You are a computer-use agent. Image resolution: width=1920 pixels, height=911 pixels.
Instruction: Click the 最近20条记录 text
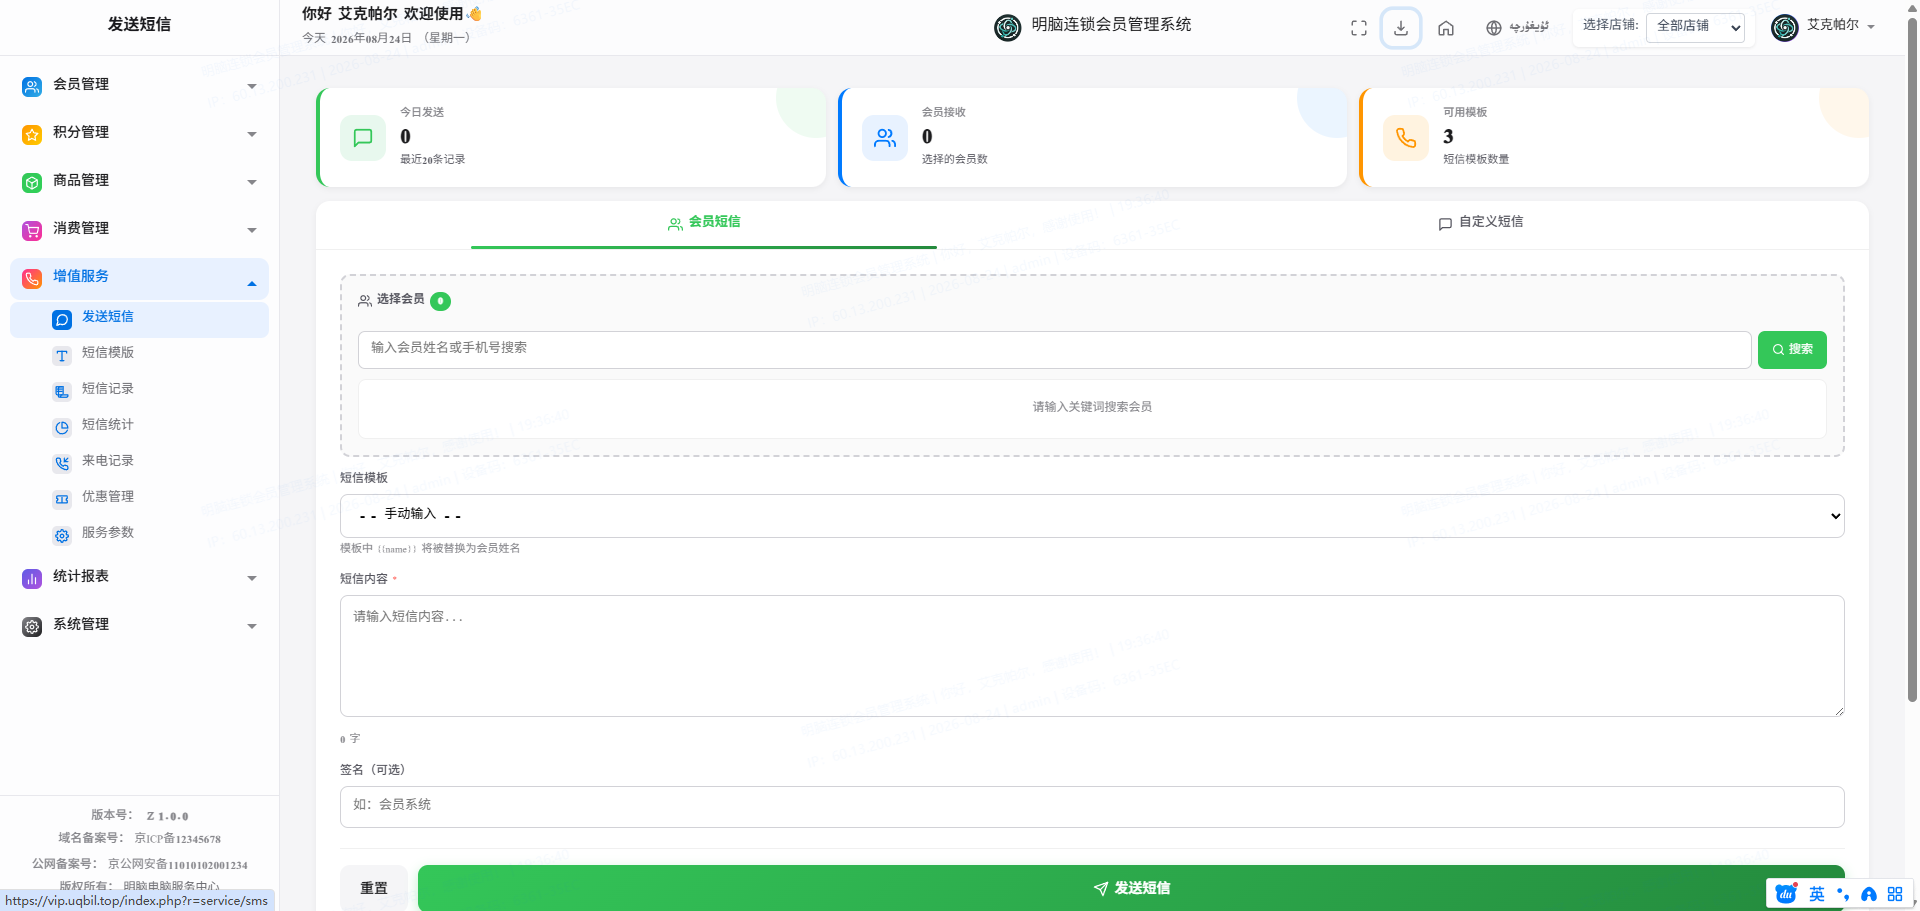point(433,160)
